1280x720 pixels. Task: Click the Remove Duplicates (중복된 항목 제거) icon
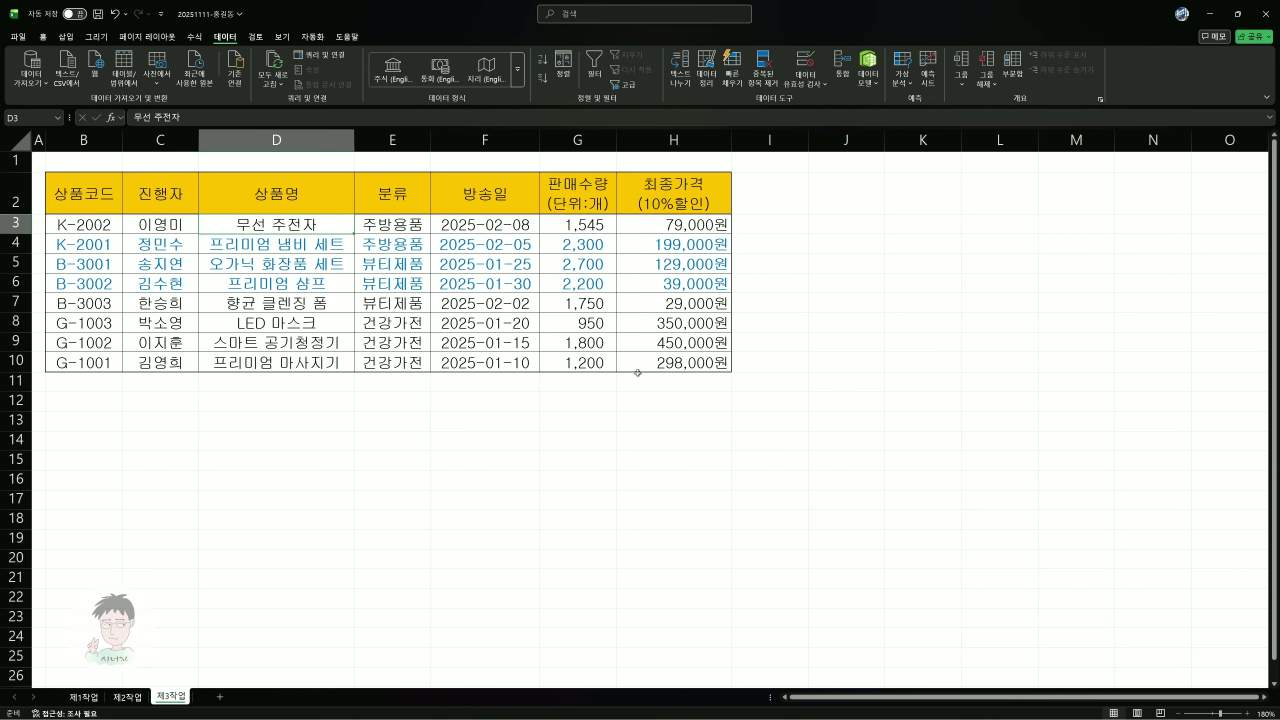[763, 62]
